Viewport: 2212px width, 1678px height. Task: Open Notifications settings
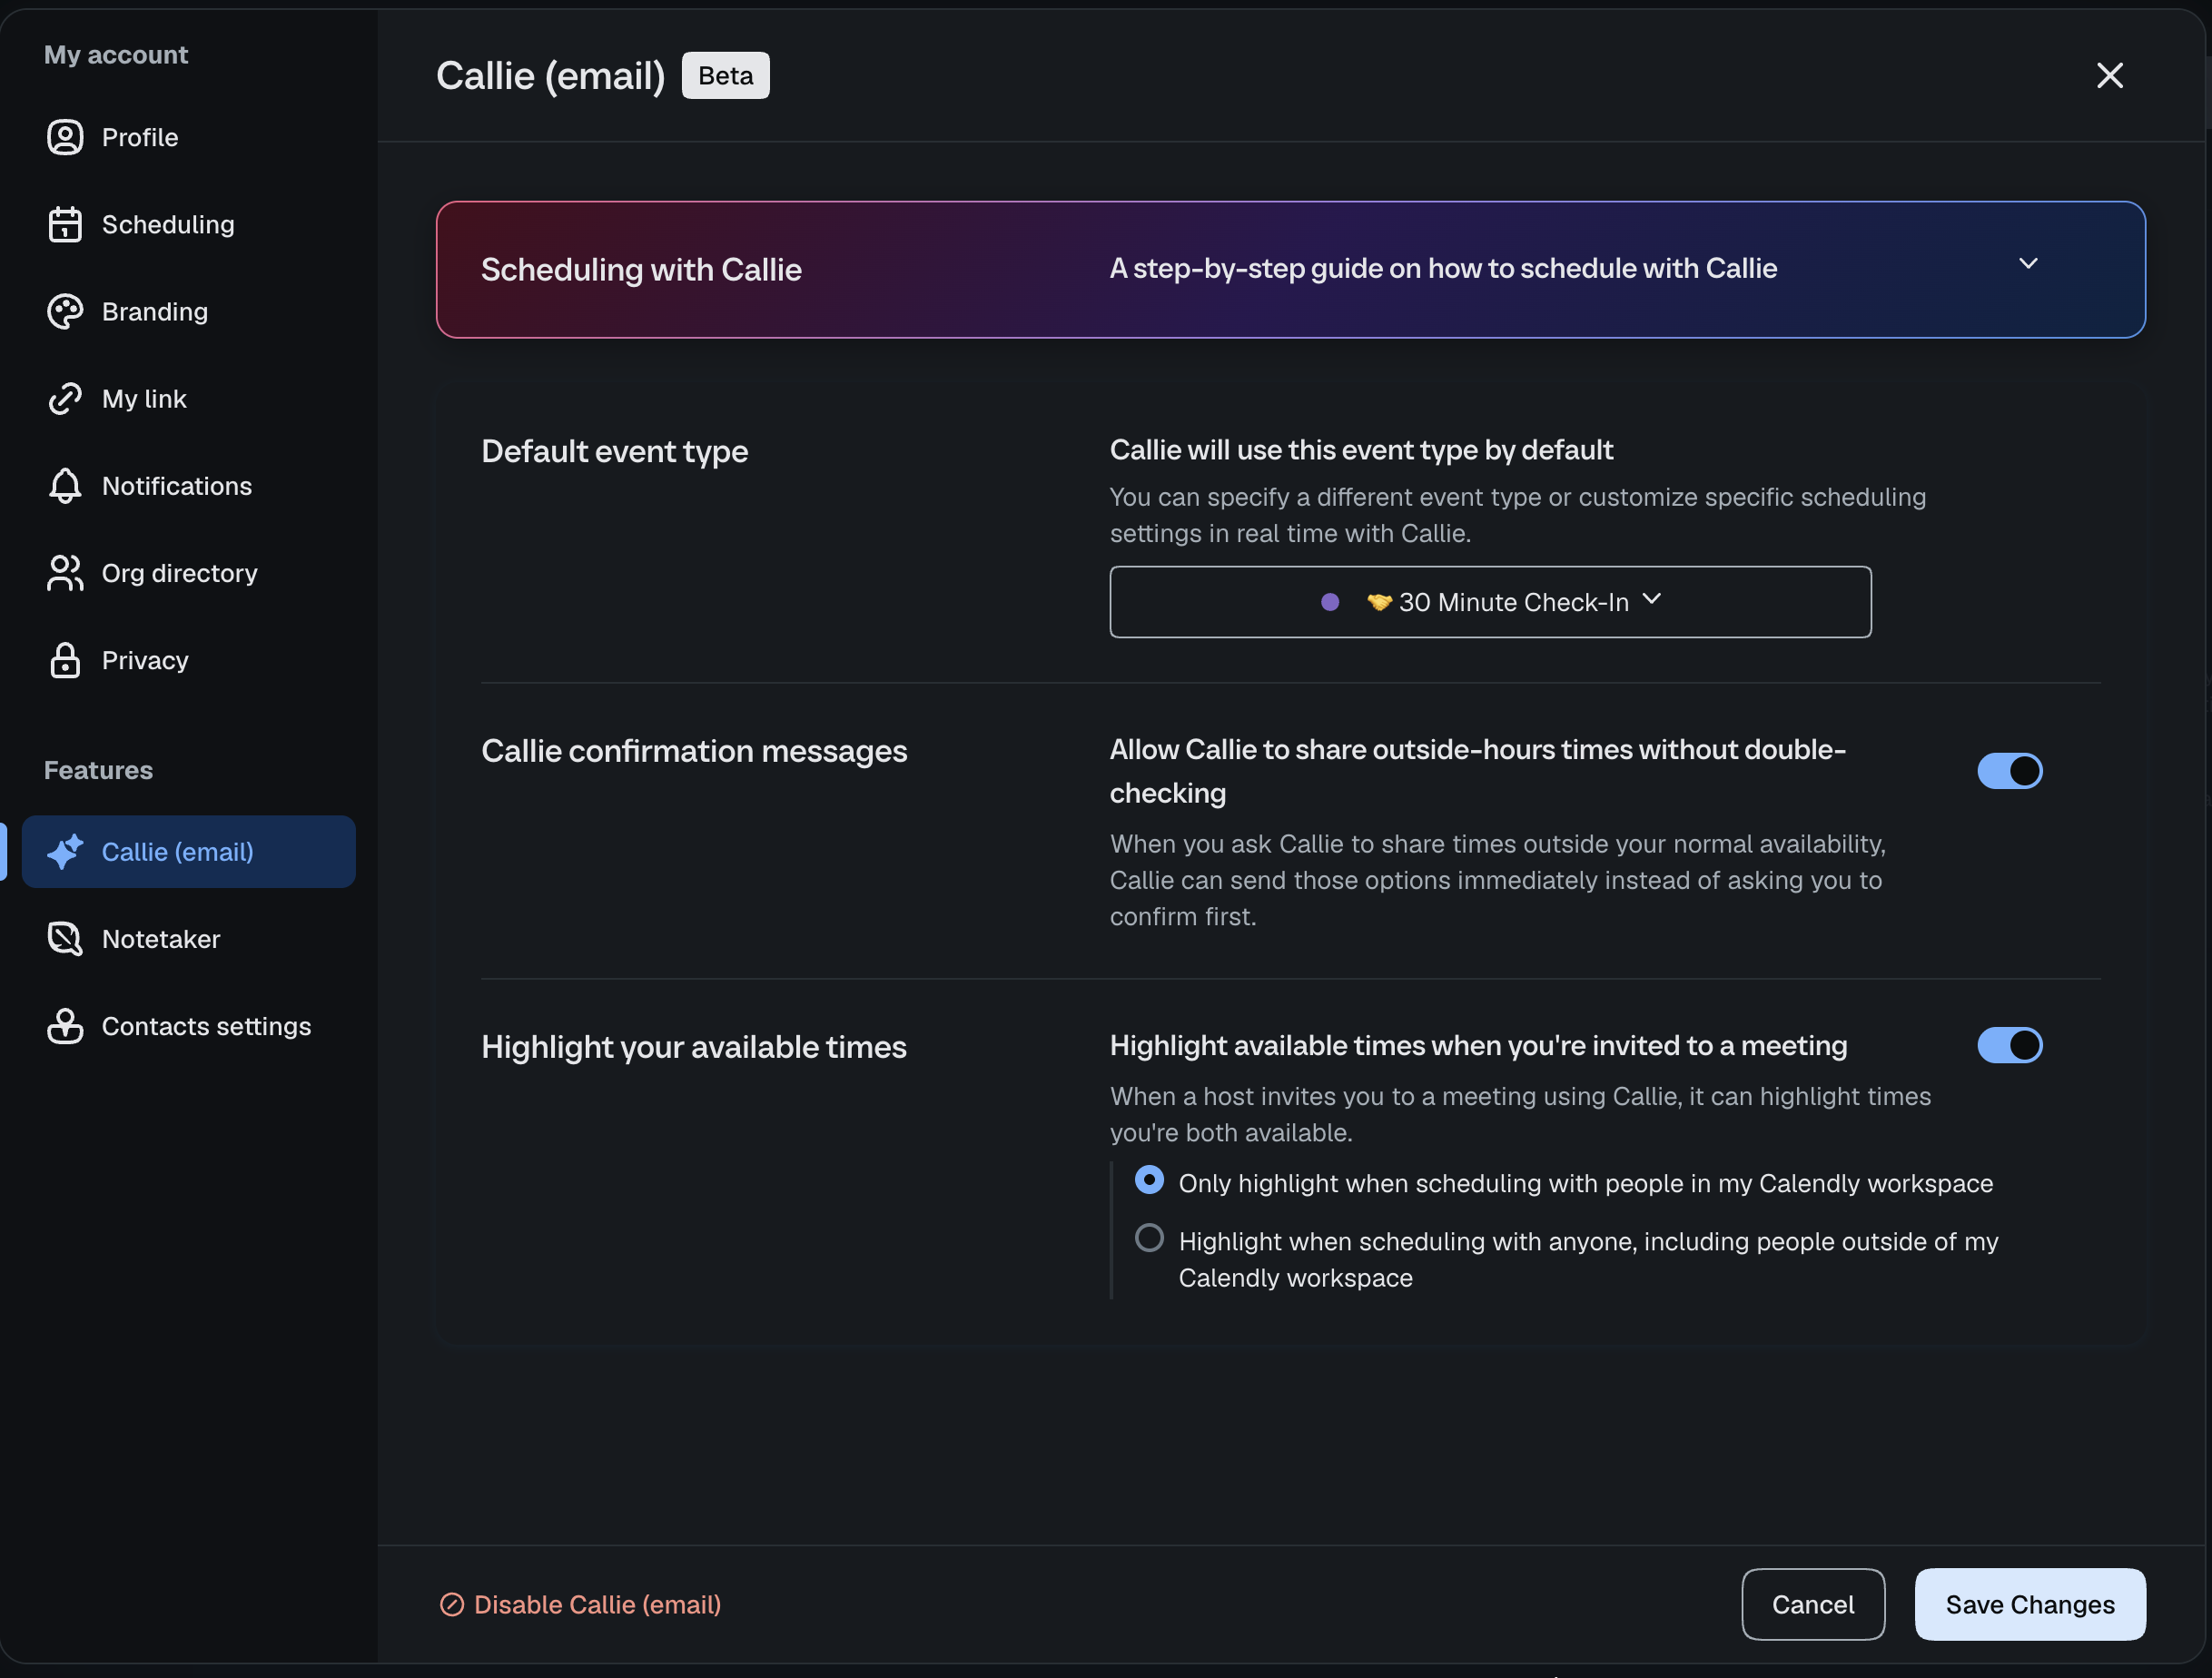pyautogui.click(x=189, y=486)
